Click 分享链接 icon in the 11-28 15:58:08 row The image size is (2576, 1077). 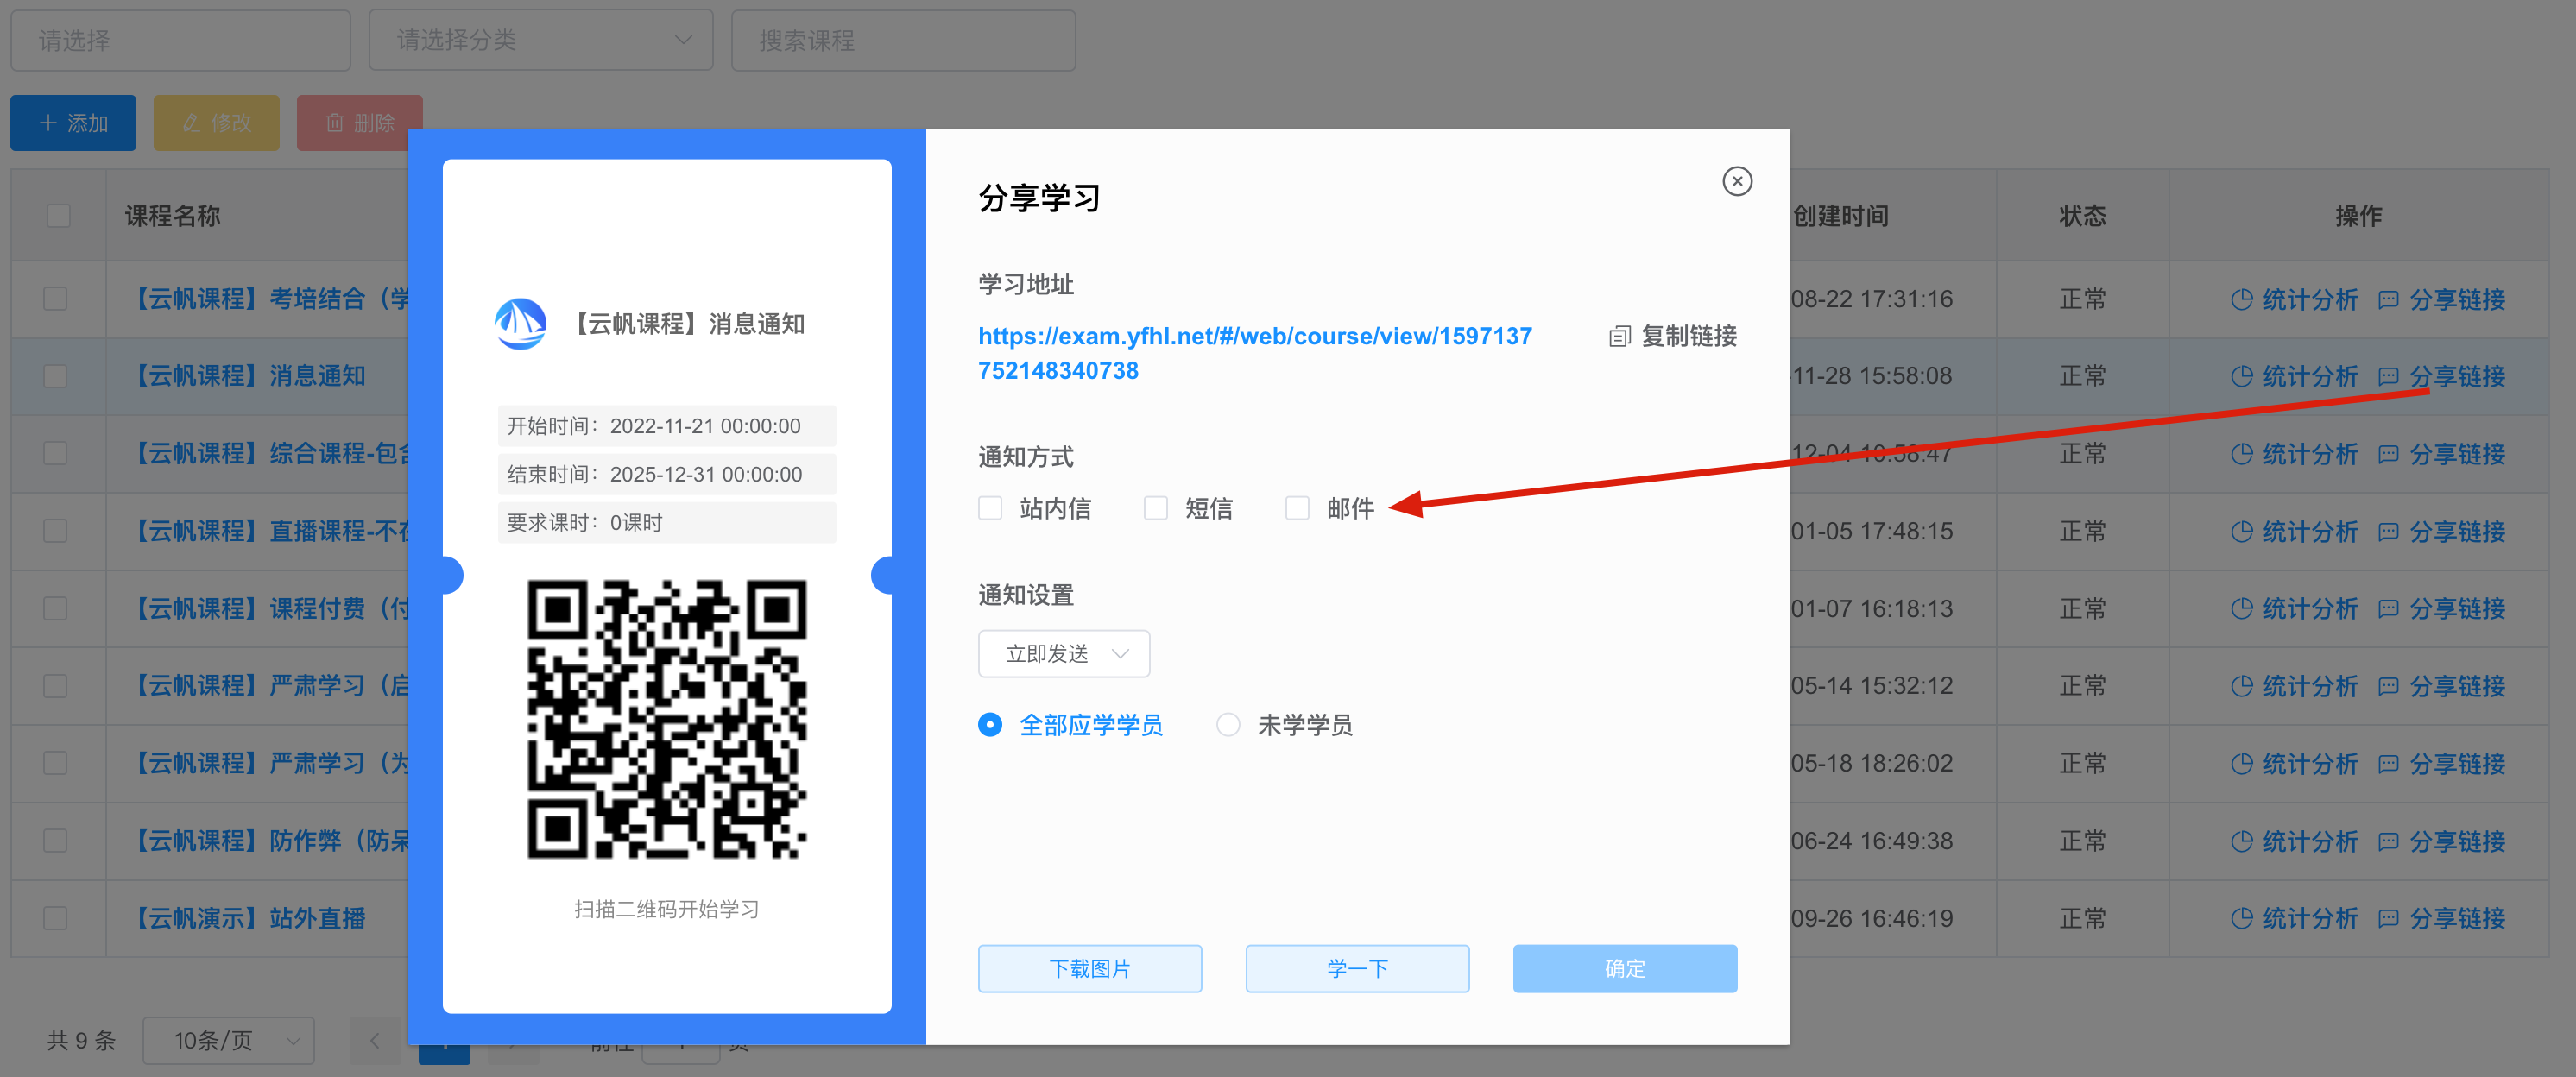click(2388, 376)
